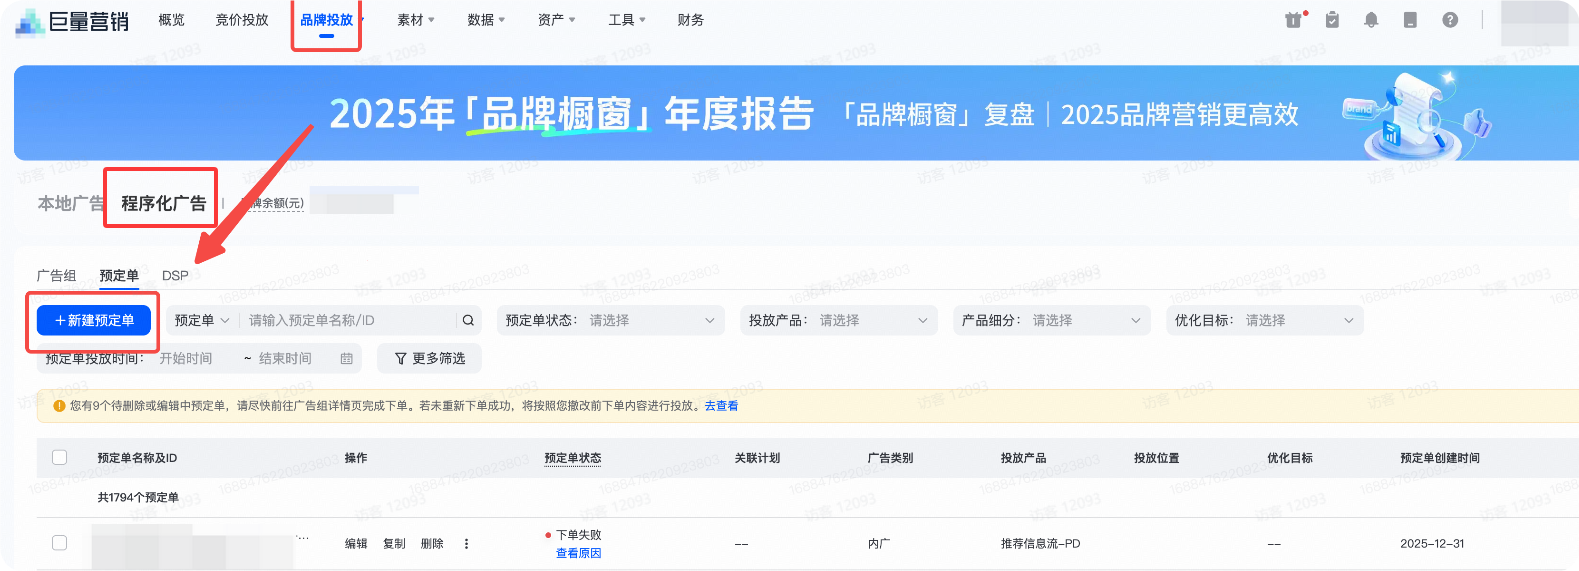Switch to the 广告组 tab
1579x571 pixels.
tap(56, 275)
